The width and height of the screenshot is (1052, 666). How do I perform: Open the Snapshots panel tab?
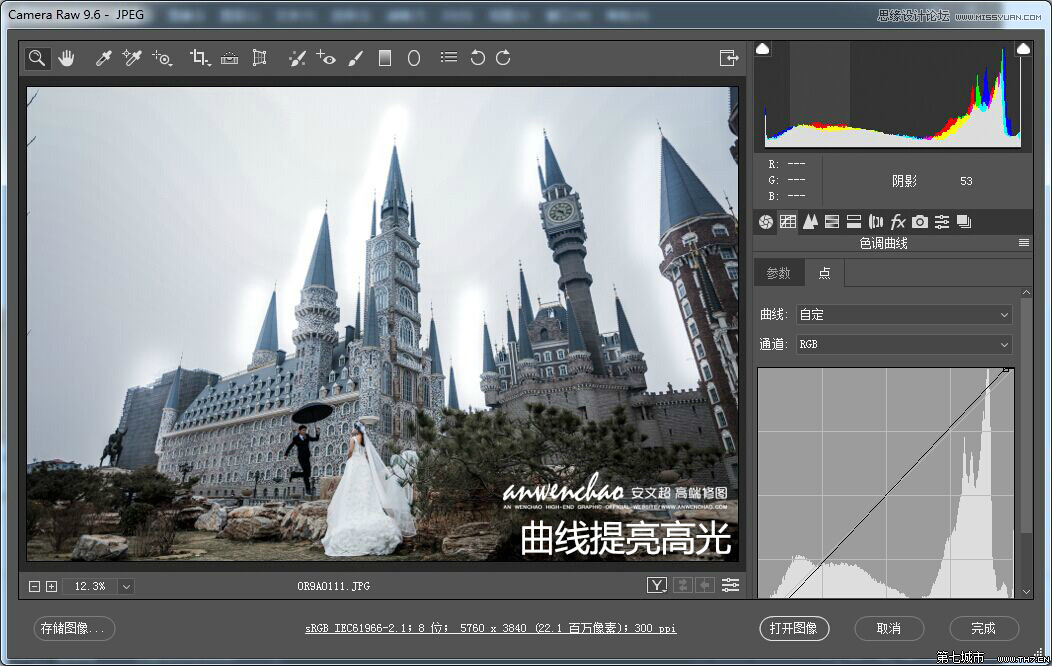(x=964, y=222)
